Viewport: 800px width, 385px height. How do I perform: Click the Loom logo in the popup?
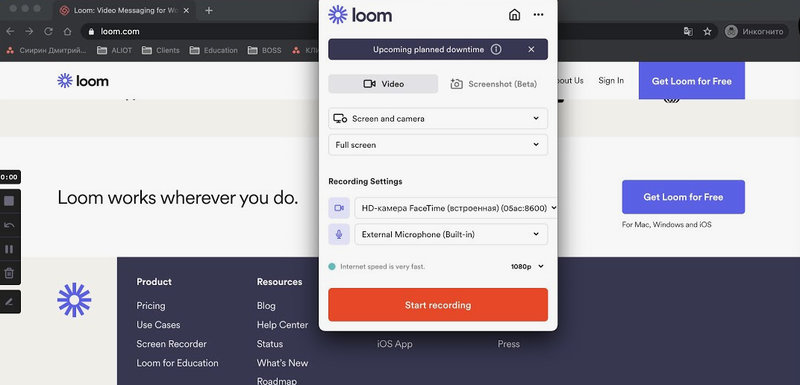[x=360, y=15]
